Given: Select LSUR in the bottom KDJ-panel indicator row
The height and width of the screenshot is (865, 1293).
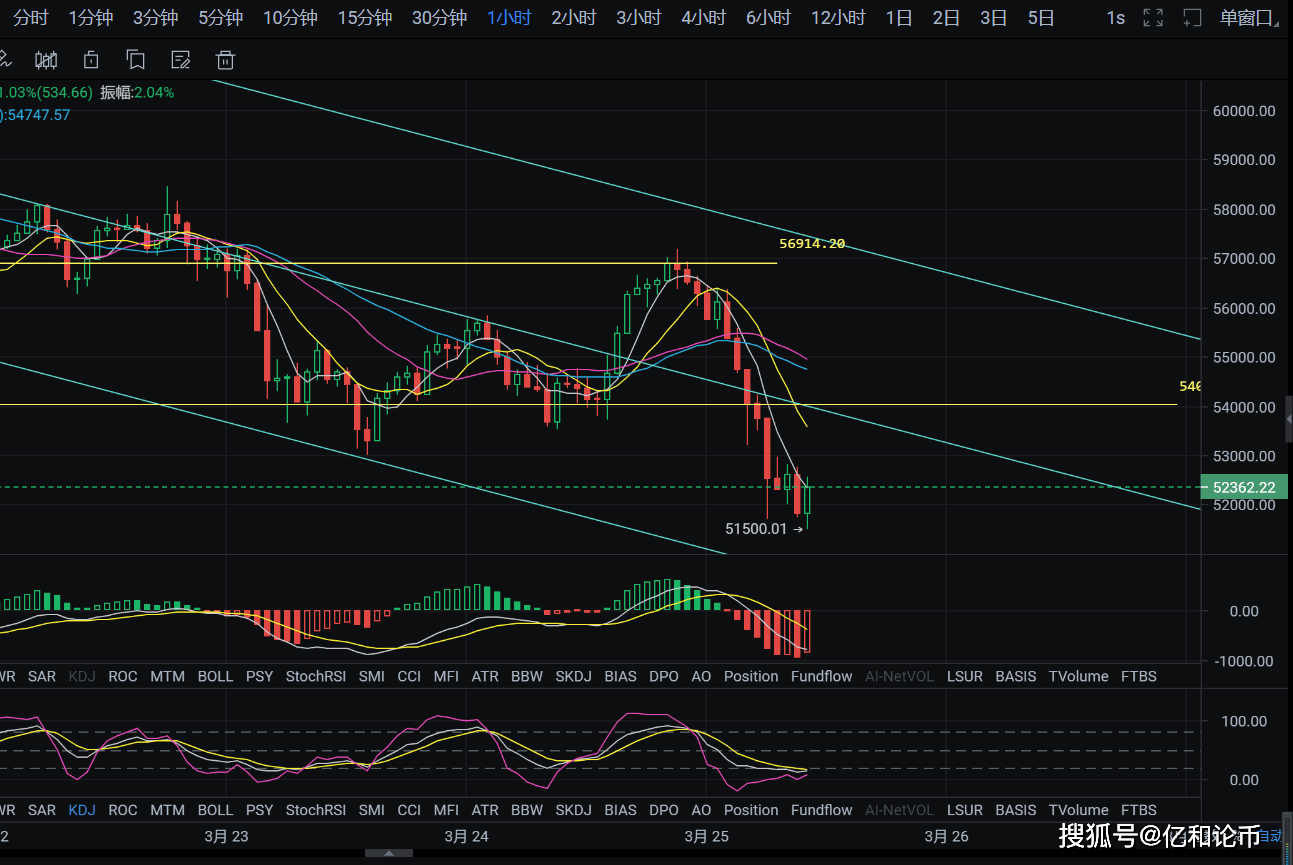Looking at the screenshot, I should [x=964, y=810].
